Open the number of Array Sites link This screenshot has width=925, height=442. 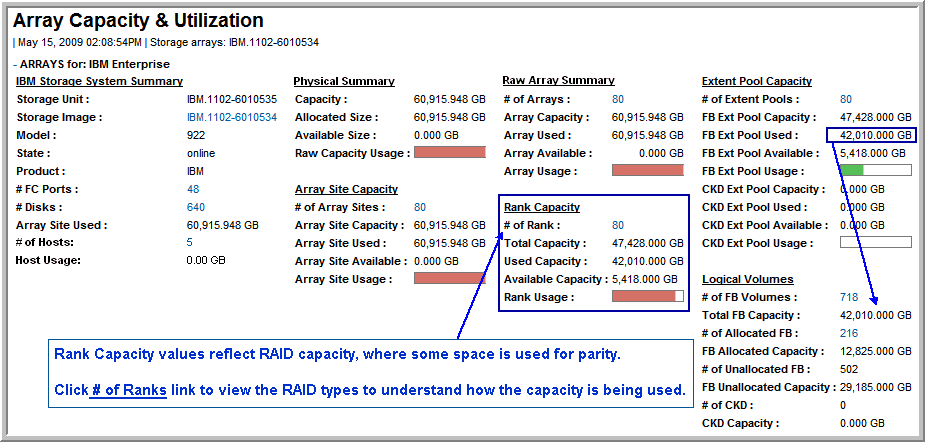point(420,207)
